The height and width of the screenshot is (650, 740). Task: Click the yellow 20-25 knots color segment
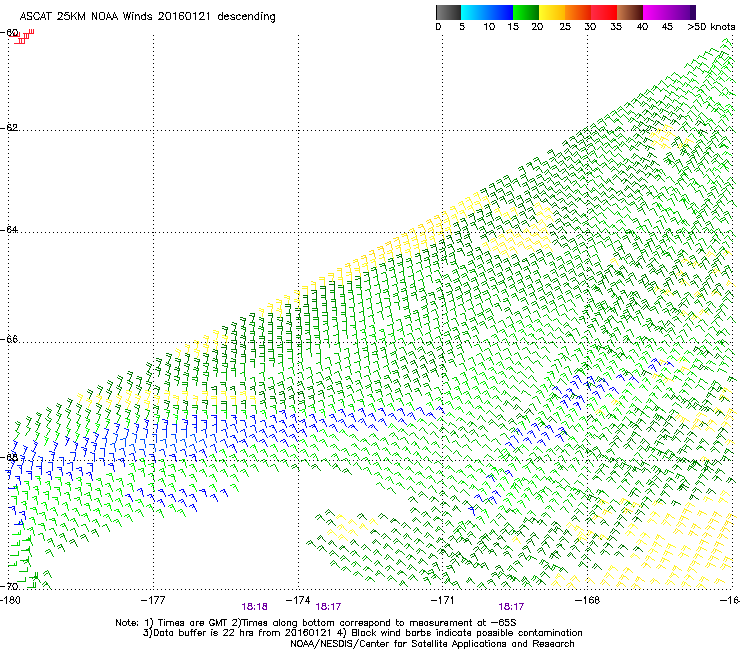552,12
